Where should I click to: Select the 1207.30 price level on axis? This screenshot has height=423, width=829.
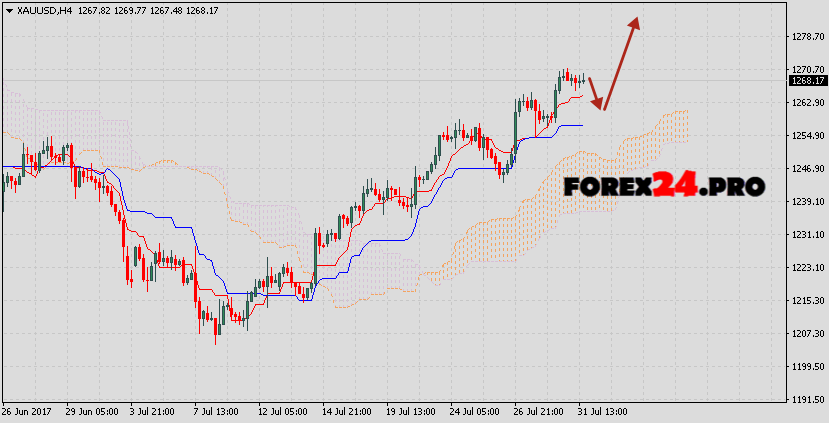pyautogui.click(x=806, y=334)
